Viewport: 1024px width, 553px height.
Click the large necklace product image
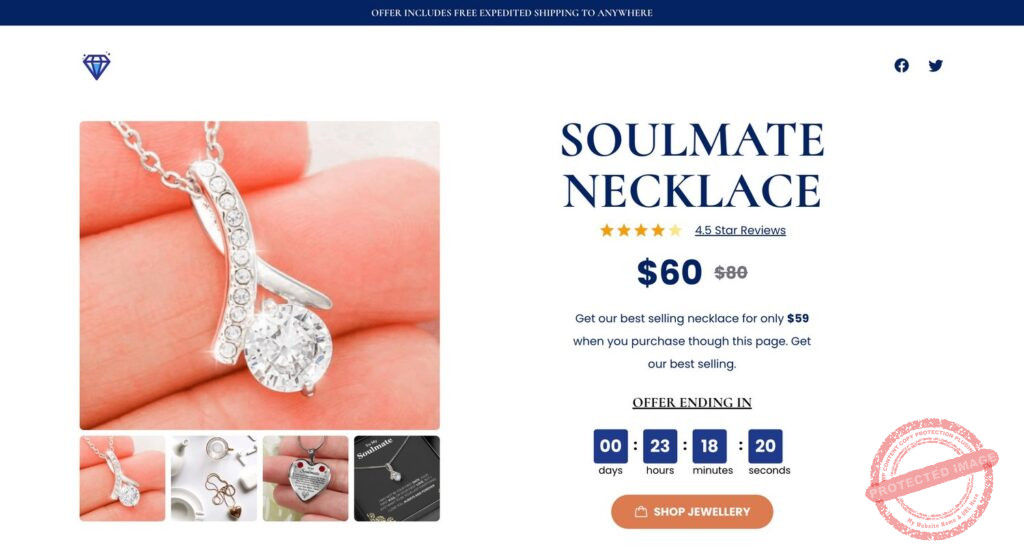260,275
